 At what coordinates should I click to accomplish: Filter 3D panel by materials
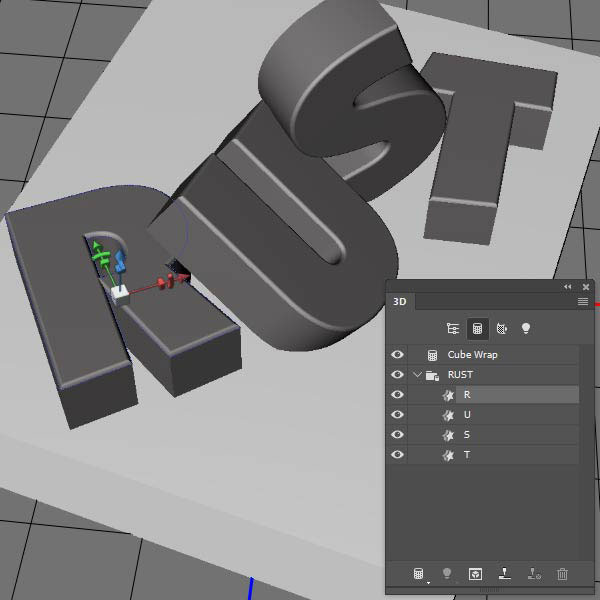tap(502, 329)
